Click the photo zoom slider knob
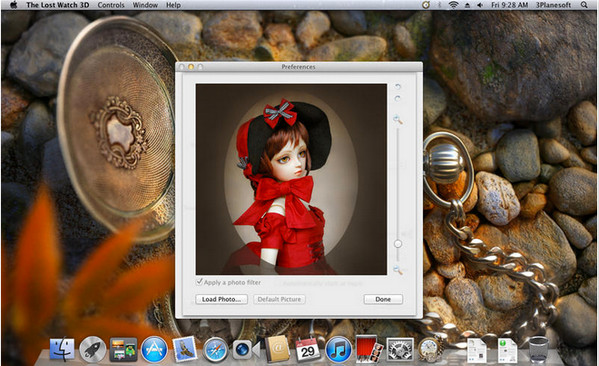The image size is (599, 366). point(398,244)
